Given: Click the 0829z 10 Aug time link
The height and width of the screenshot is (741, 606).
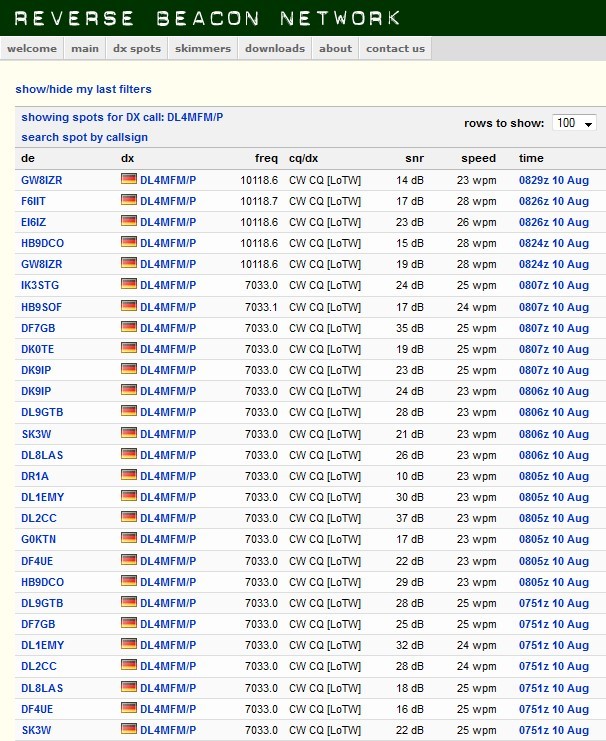Looking at the screenshot, I should tap(553, 180).
